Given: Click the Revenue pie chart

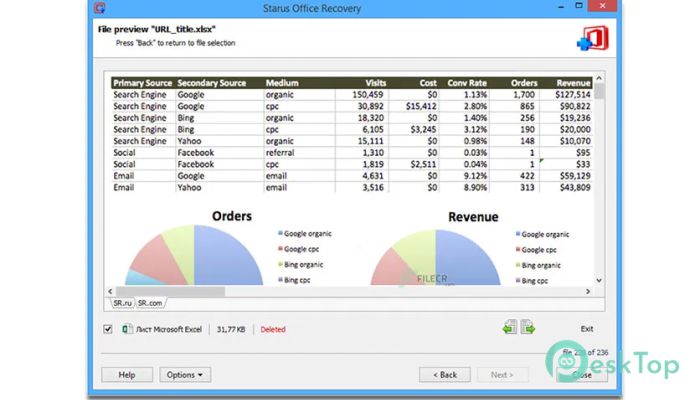Looking at the screenshot, I should tap(435, 258).
